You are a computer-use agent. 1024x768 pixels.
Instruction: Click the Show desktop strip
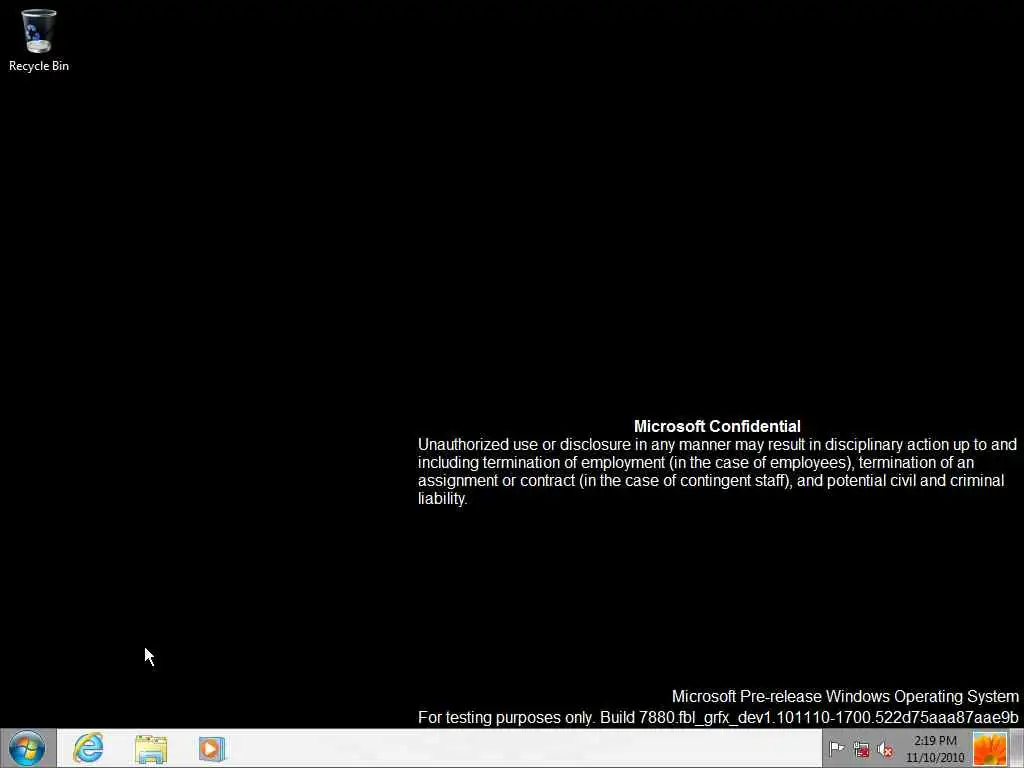pyautogui.click(x=1017, y=748)
